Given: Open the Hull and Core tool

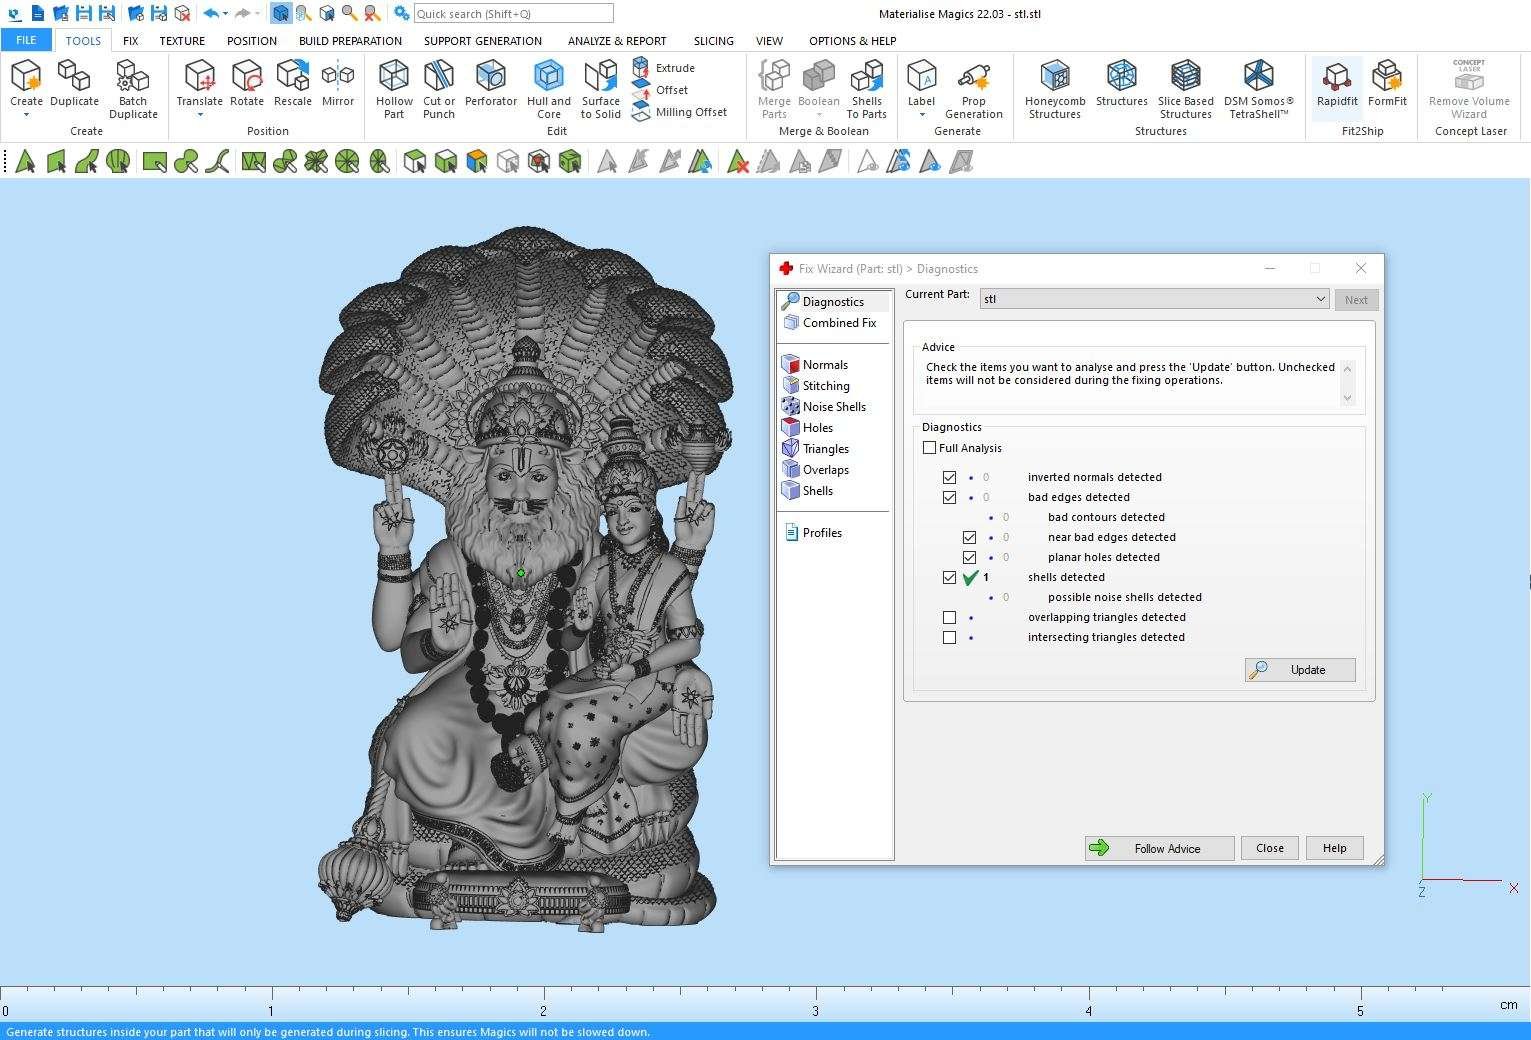Looking at the screenshot, I should click(548, 77).
